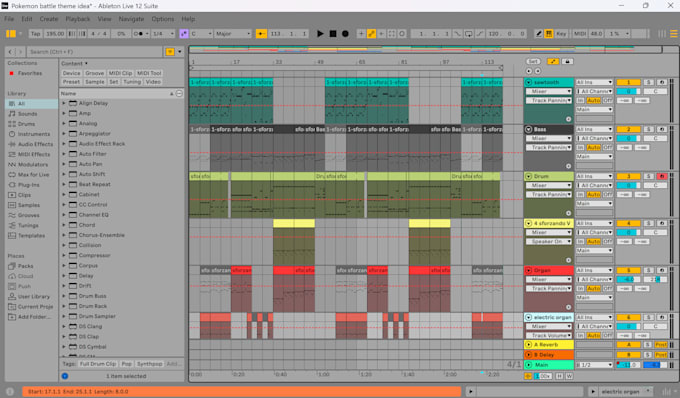
Task: Fold the sawtooth track
Action: (x=529, y=82)
